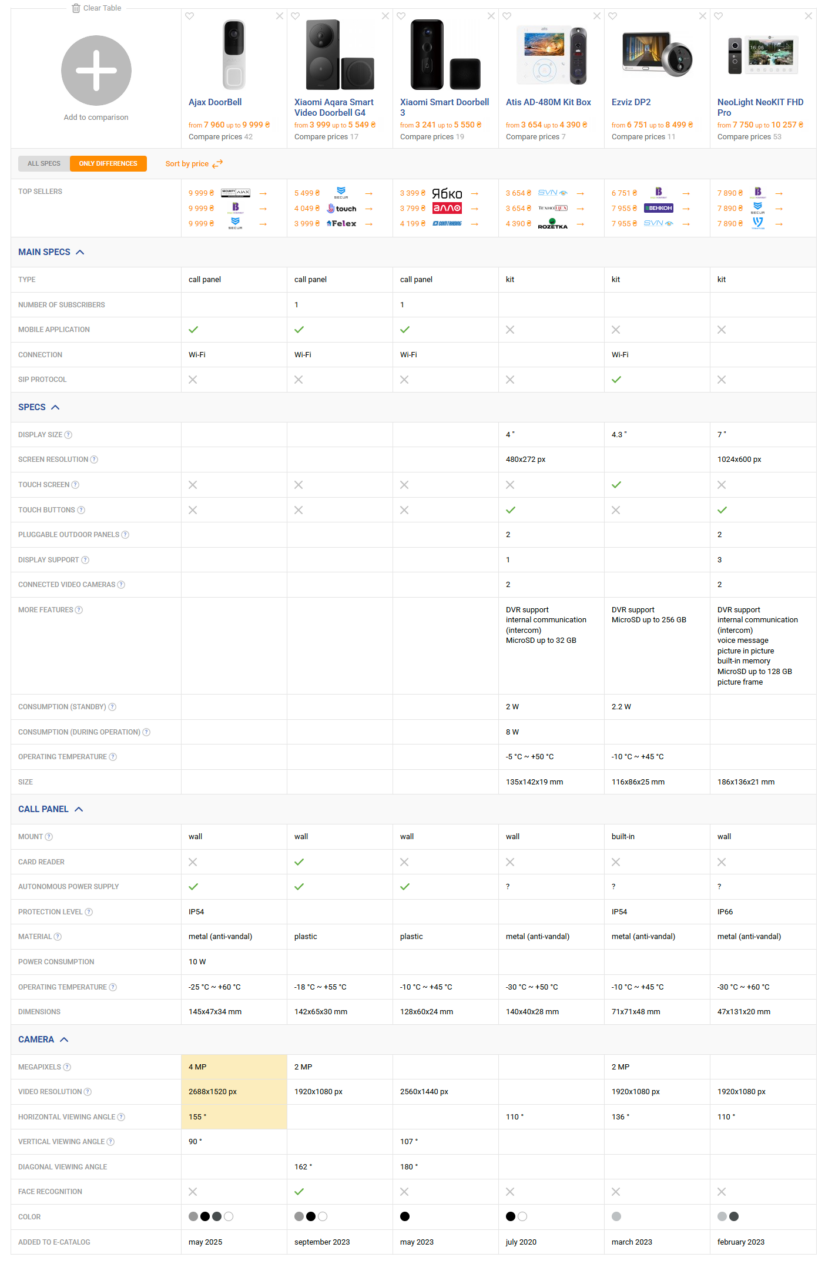Click help icon beside Touch Buttons

pos(79,510)
